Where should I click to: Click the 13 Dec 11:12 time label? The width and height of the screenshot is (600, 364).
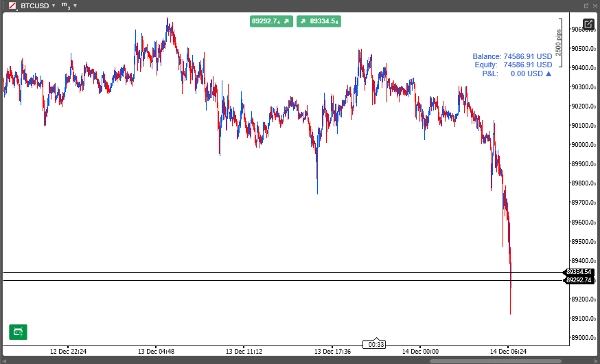244,351
